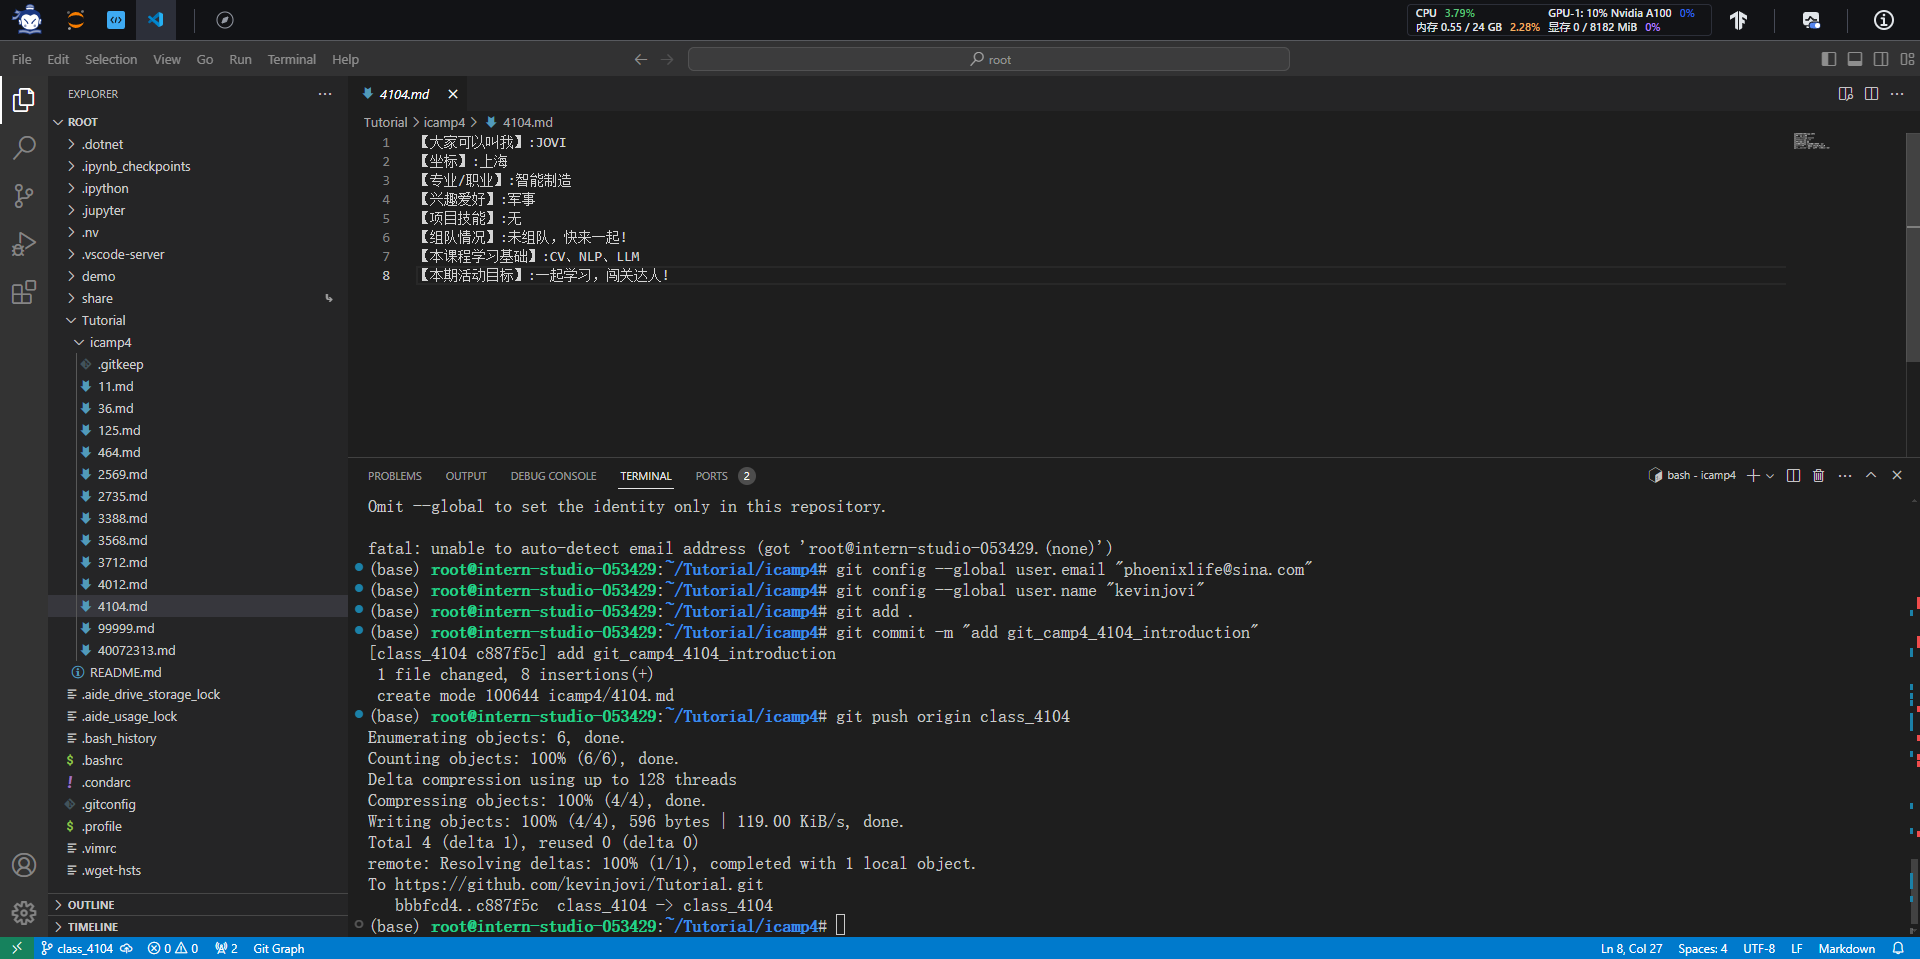Open notifications bell in status bar
Screen dimensions: 1920x959
click(1898, 948)
